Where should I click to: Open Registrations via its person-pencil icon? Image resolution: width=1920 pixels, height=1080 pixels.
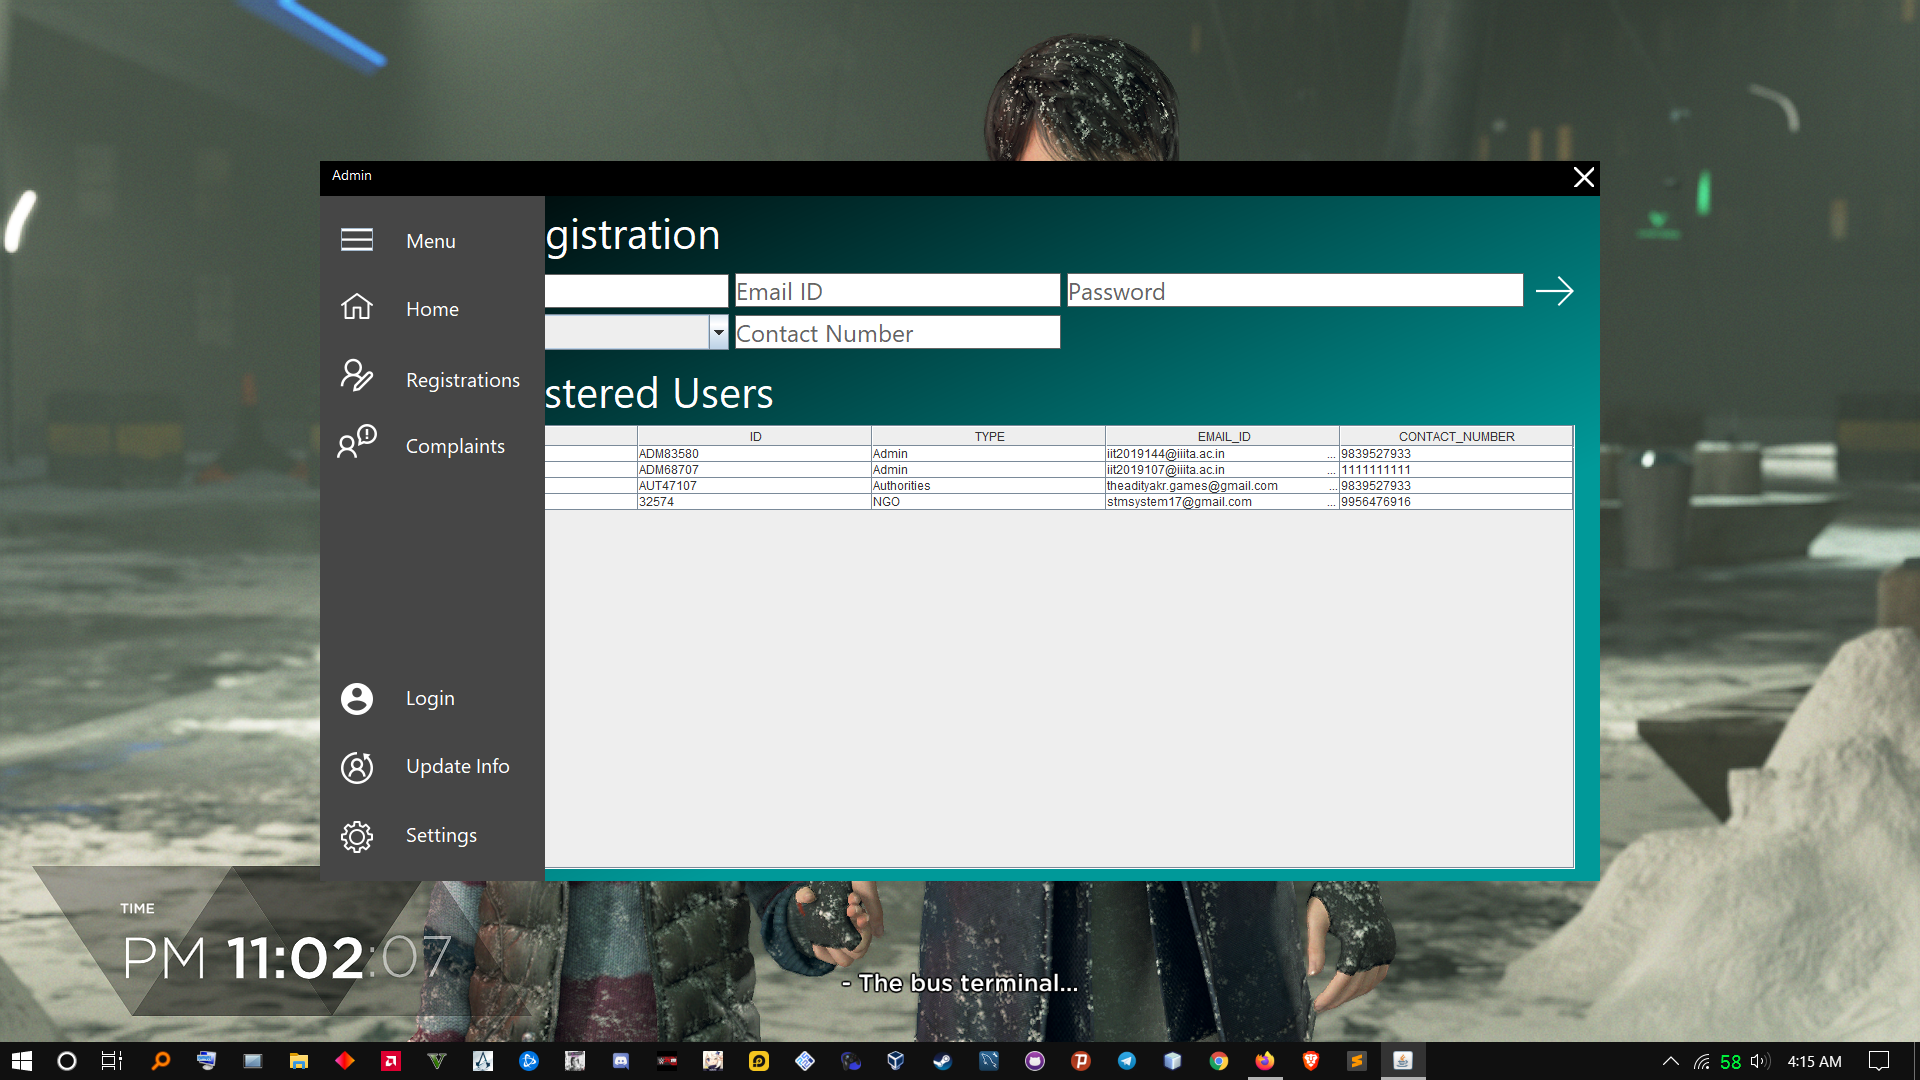coord(356,376)
